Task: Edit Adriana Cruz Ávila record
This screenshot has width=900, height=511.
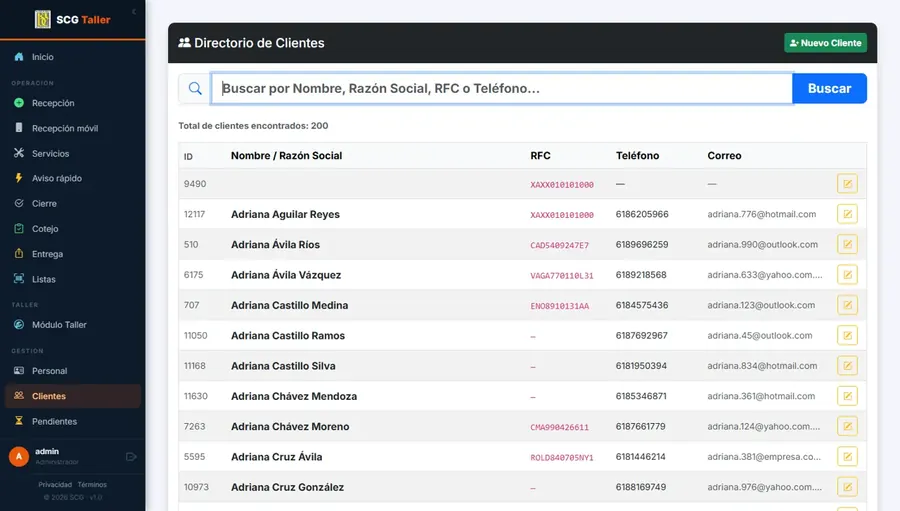Action: pyautogui.click(x=847, y=456)
